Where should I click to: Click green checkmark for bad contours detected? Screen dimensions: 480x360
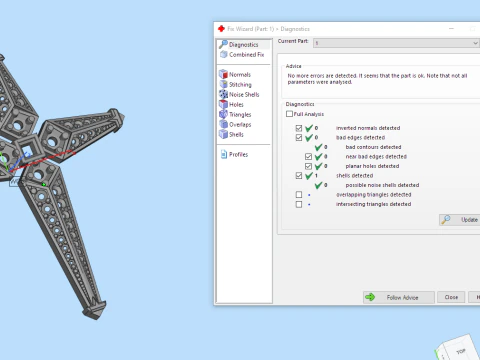(x=319, y=147)
